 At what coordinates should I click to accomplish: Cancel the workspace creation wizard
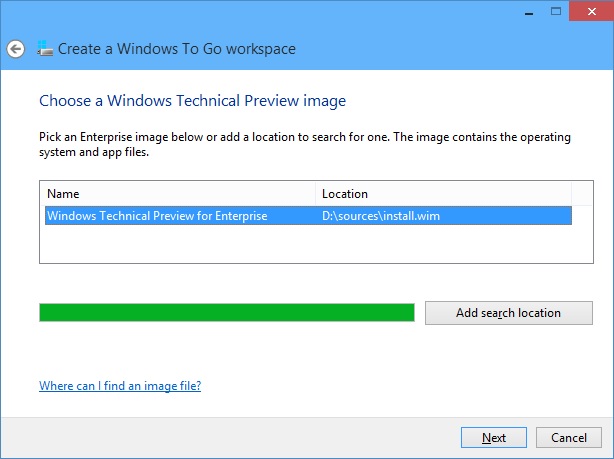point(569,437)
